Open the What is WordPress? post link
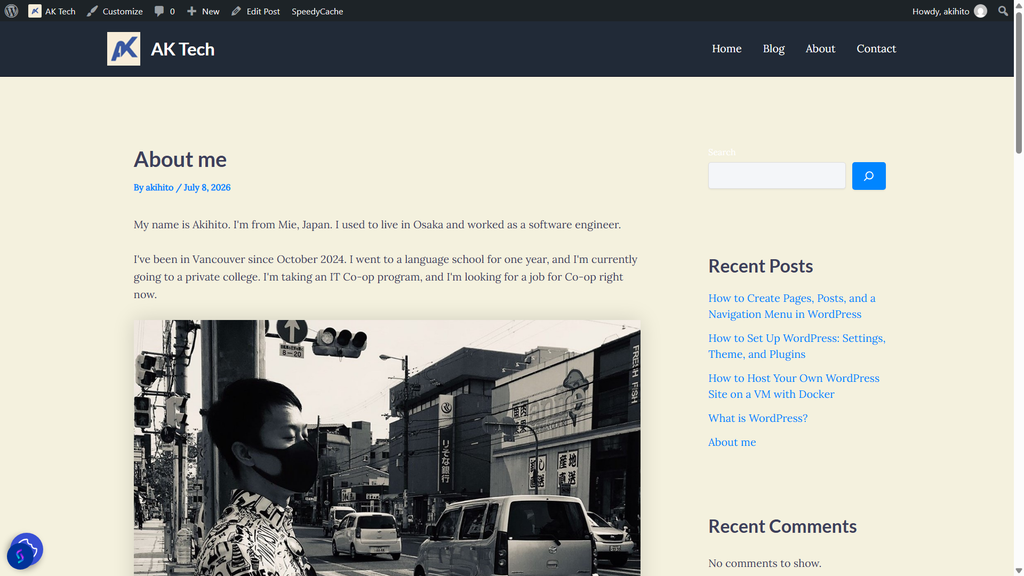This screenshot has width=1024, height=576. click(758, 418)
